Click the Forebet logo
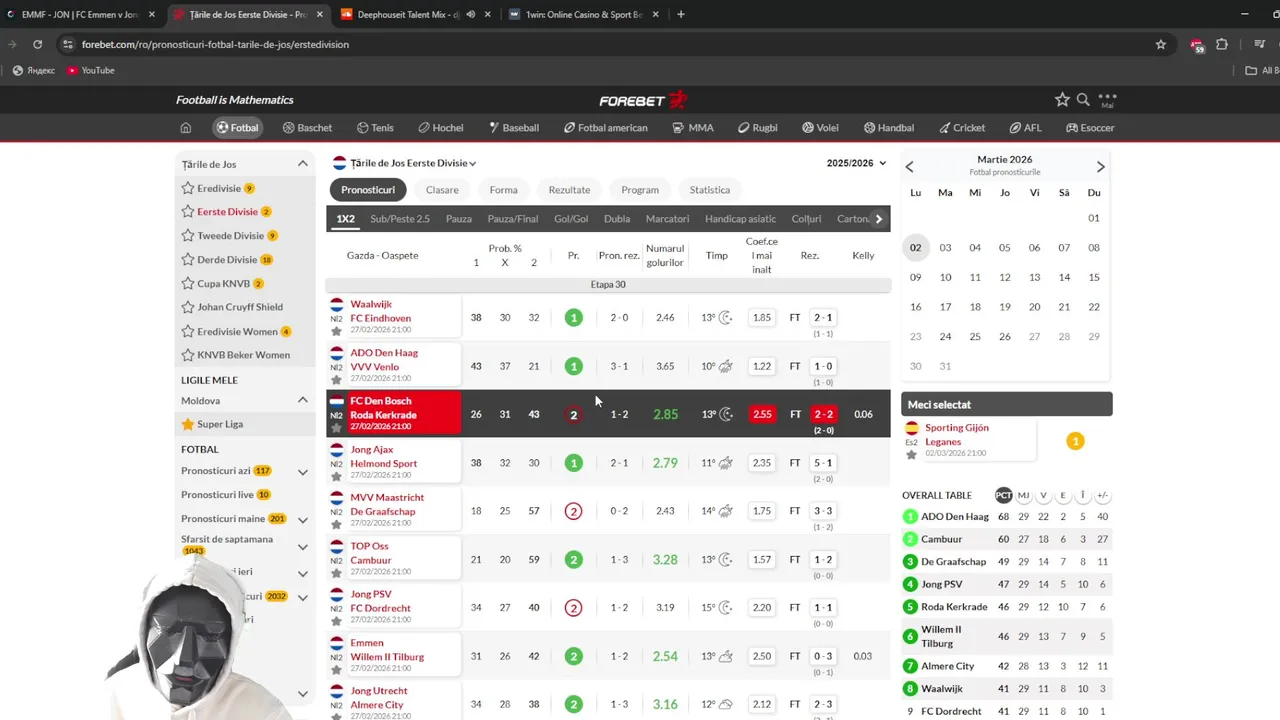This screenshot has height=720, width=1280. pyautogui.click(x=643, y=100)
